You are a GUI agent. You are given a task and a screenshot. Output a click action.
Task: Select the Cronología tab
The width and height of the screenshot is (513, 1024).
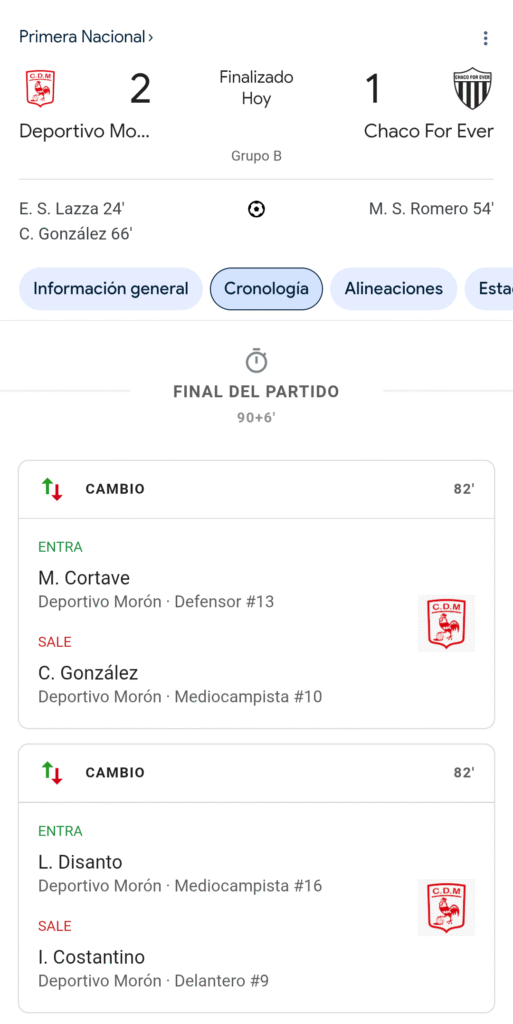pos(266,289)
